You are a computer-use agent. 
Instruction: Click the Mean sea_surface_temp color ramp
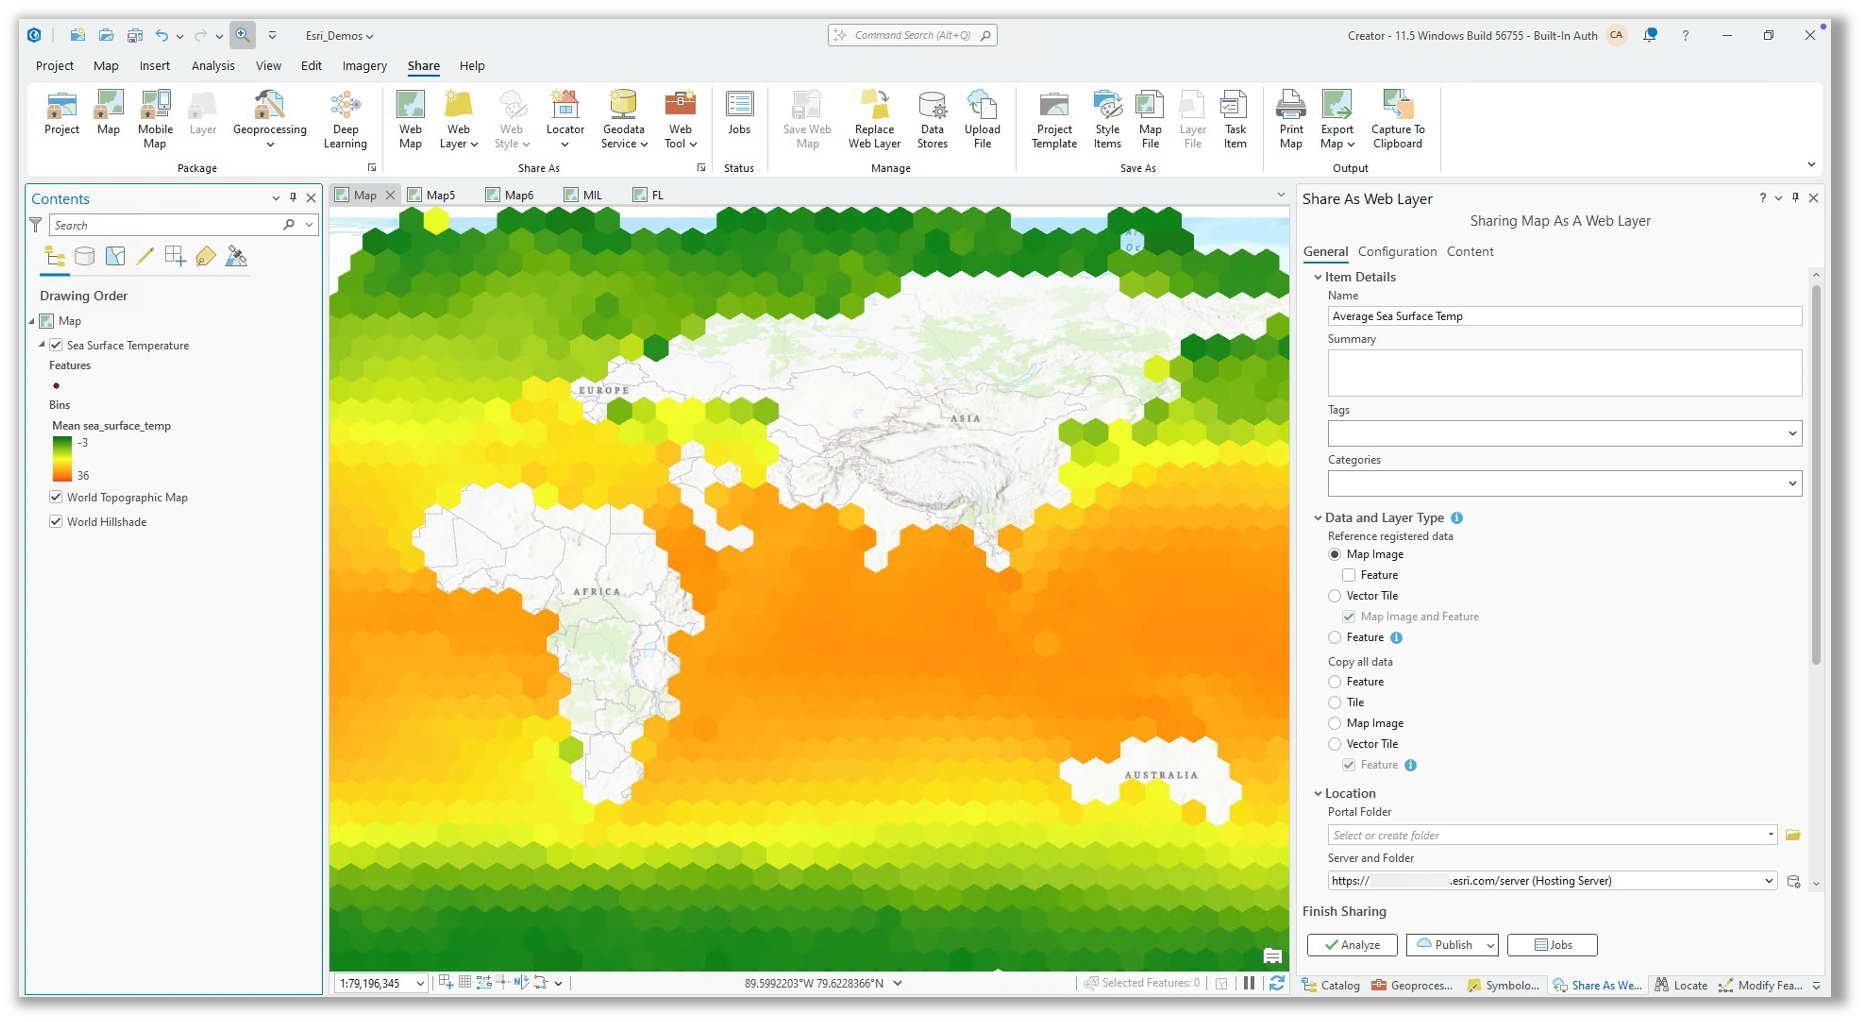tap(62, 458)
